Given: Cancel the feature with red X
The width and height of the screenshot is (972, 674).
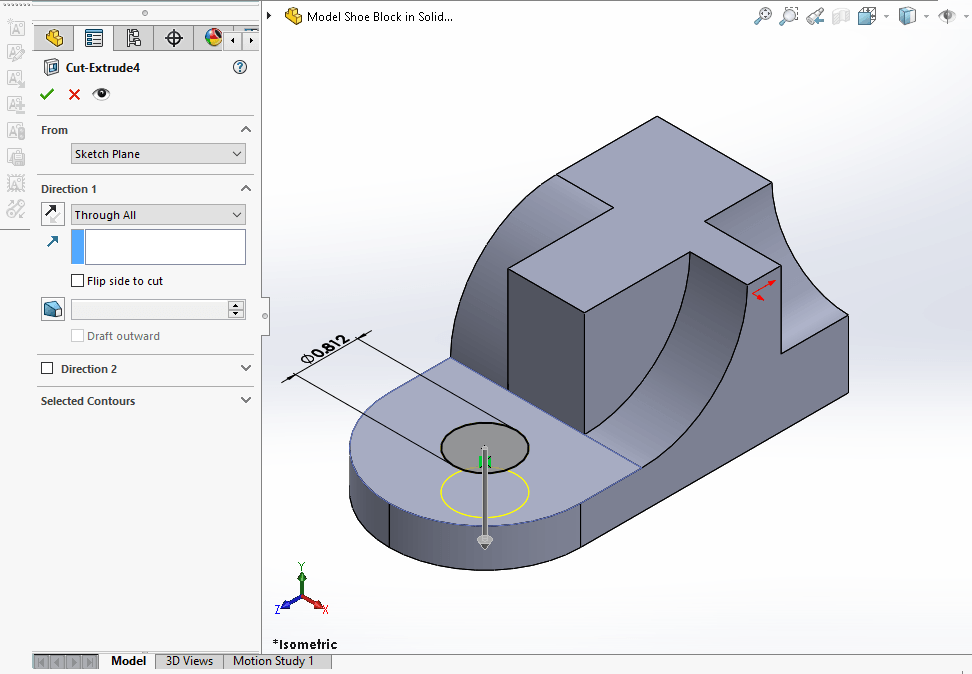Looking at the screenshot, I should click(x=74, y=94).
